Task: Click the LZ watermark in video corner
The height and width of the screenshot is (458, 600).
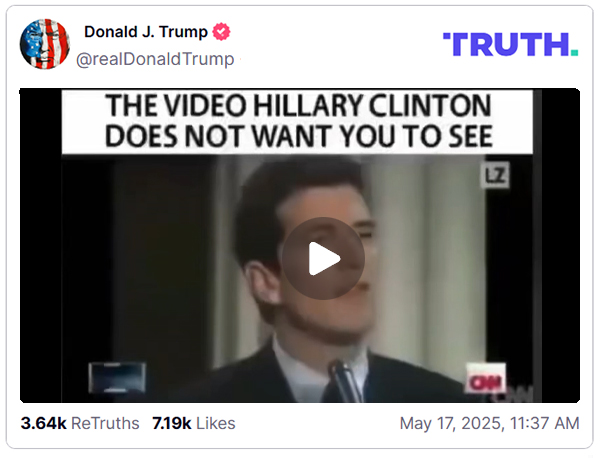Action: point(495,175)
